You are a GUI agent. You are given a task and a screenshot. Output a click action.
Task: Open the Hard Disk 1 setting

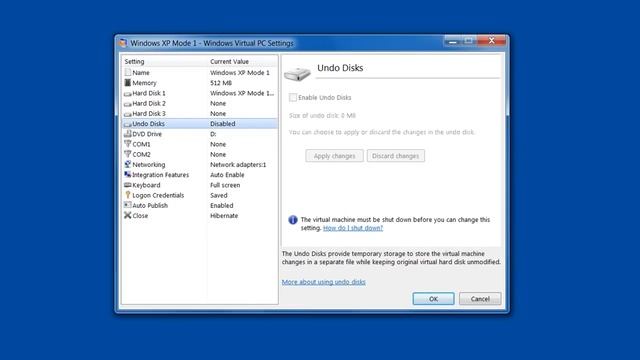(x=200, y=93)
